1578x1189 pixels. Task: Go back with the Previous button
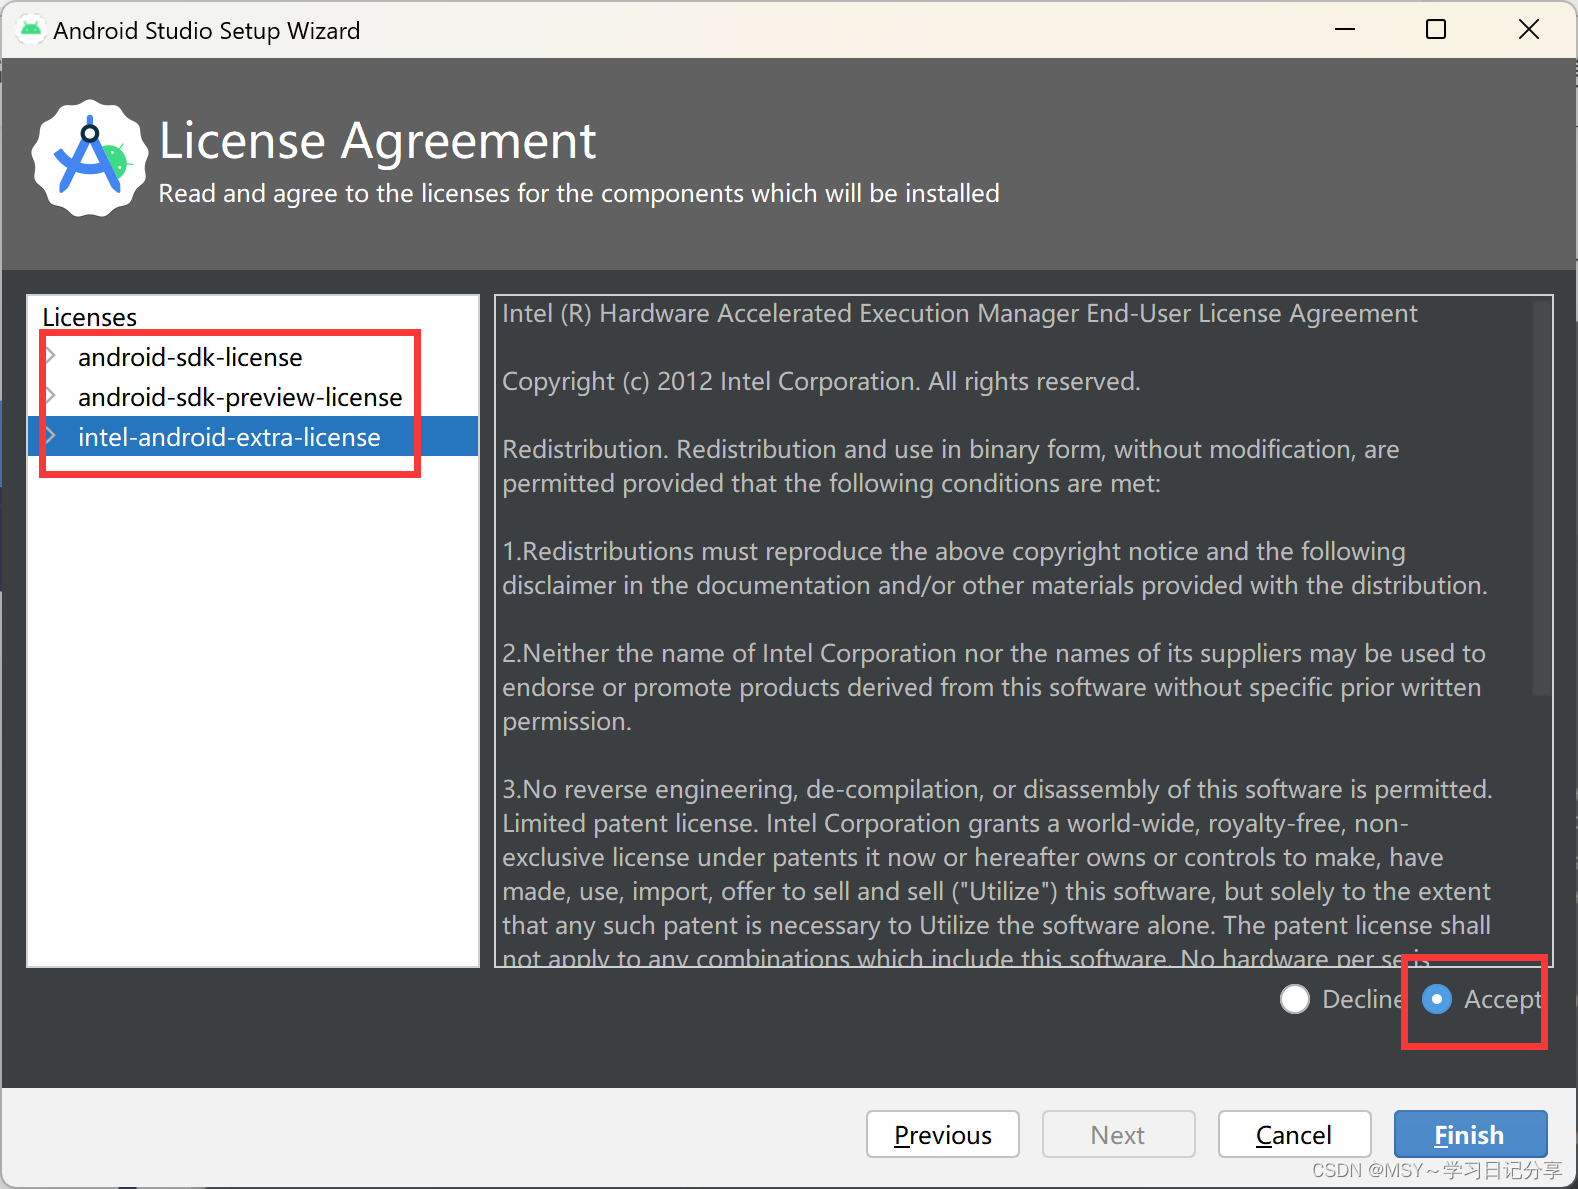942,1134
